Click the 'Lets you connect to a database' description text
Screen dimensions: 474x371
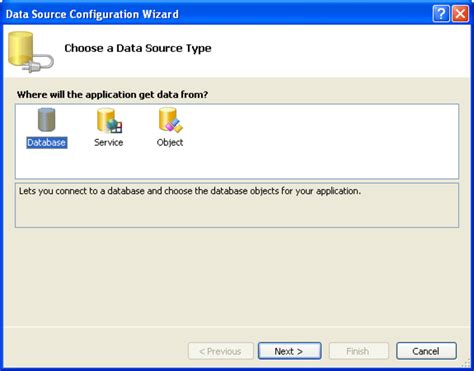click(190, 191)
